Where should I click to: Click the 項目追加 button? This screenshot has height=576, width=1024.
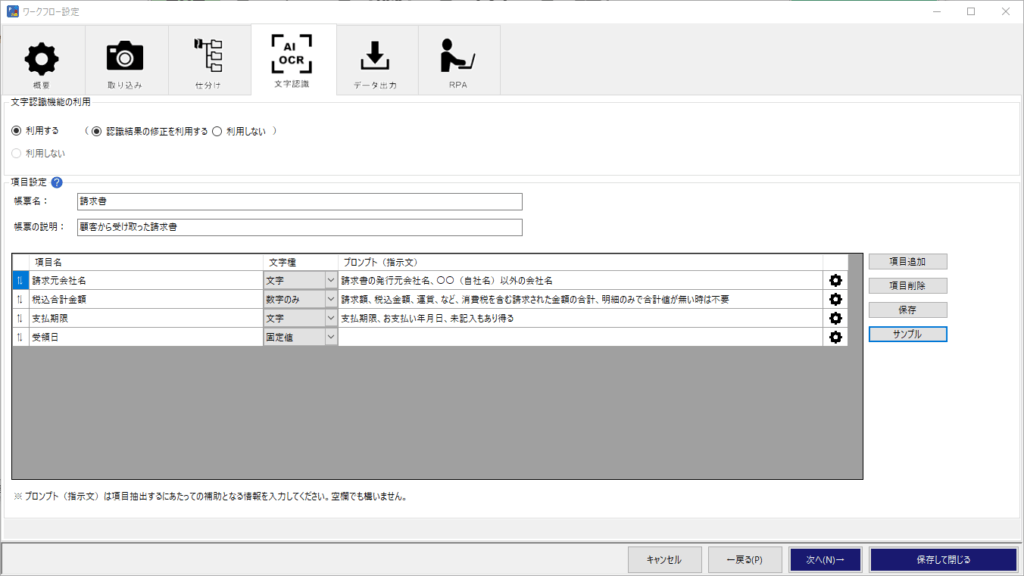[x=907, y=261]
